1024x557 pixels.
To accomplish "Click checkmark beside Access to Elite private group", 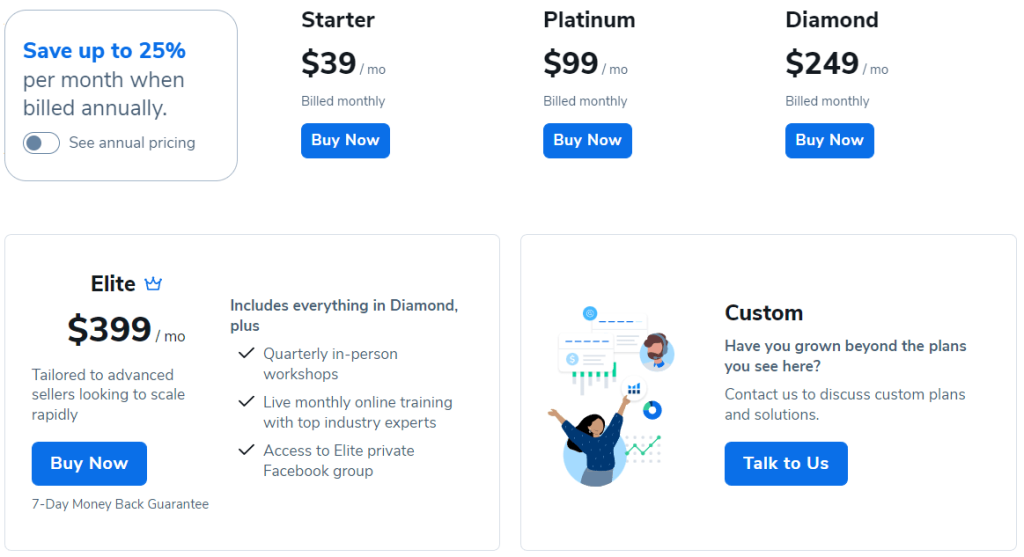I will click(246, 450).
